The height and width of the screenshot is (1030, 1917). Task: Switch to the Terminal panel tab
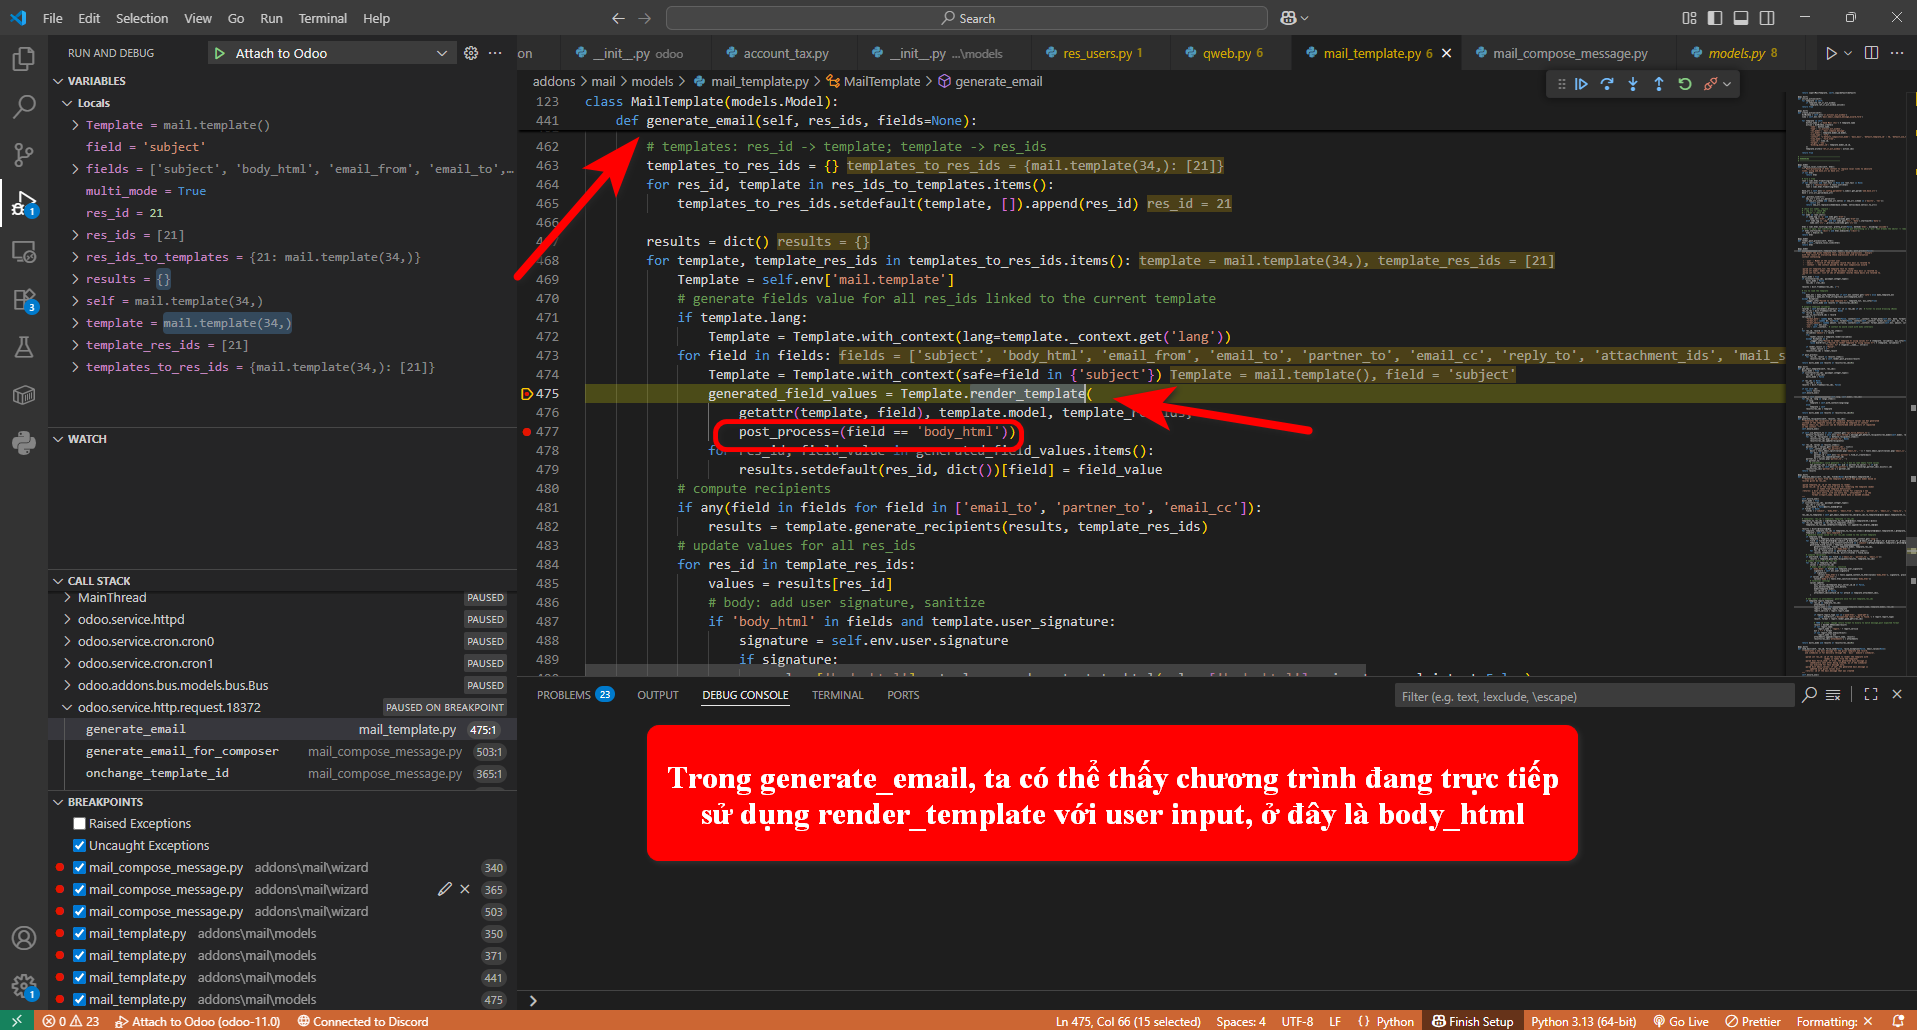837,695
